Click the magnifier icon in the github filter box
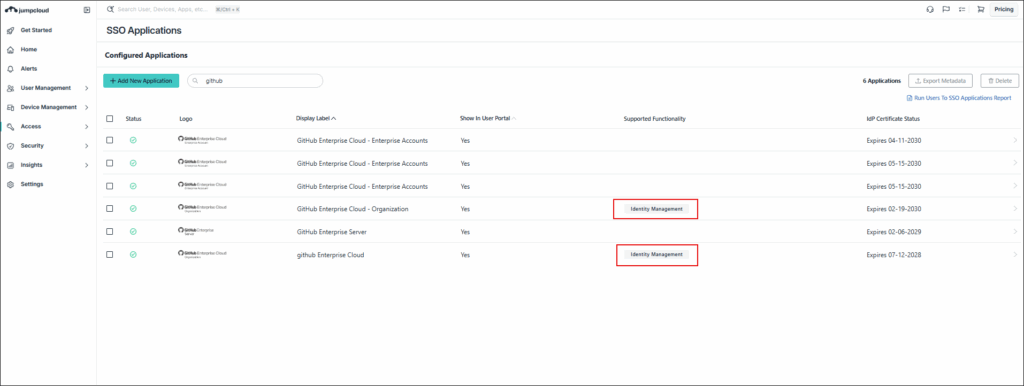 click(195, 81)
